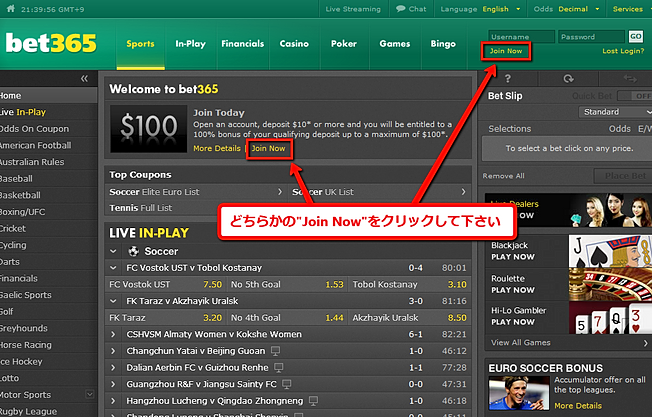The image size is (652, 417).
Task: Open Roulette Play Now card
Action: [568, 284]
